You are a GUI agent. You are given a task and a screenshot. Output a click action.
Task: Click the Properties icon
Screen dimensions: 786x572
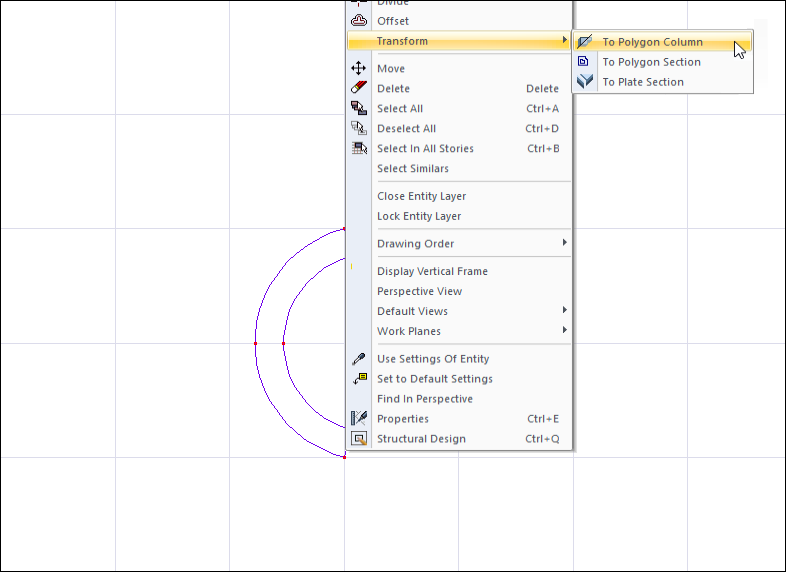pos(359,418)
